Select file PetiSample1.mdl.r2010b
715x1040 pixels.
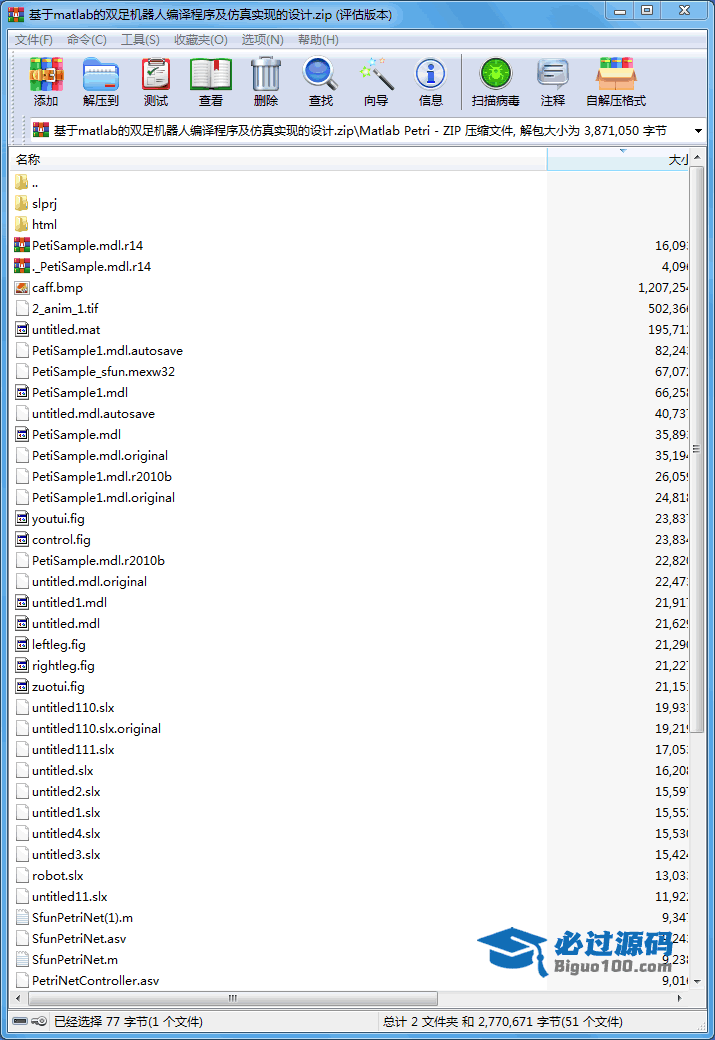[x=102, y=477]
